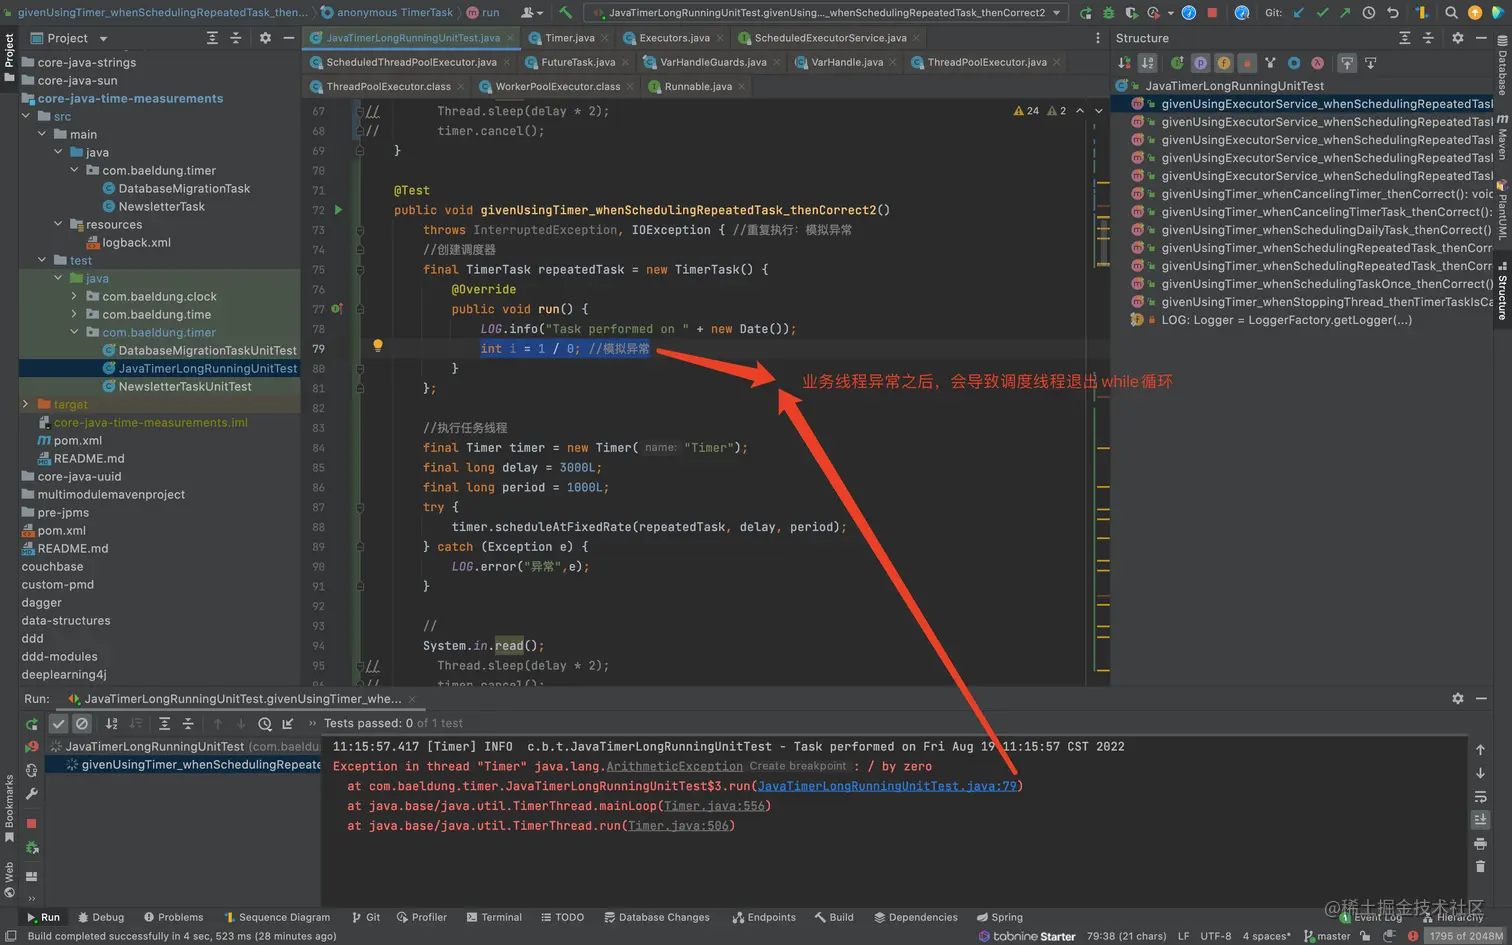Expand the com.baeldung.time package

click(74, 314)
